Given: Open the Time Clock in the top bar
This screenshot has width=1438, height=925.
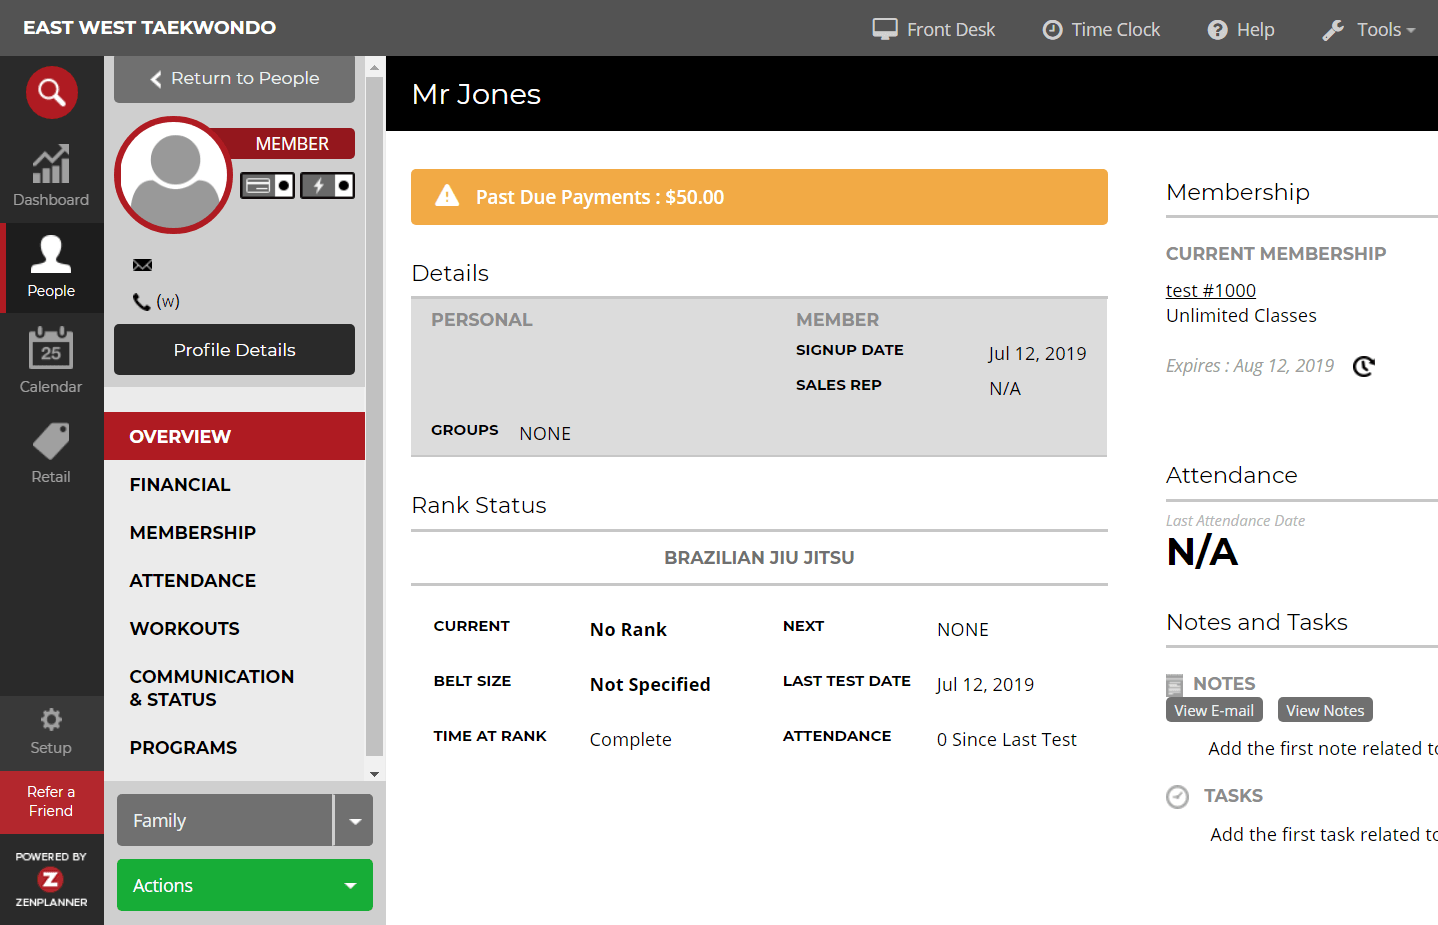Looking at the screenshot, I should tap(1100, 29).
